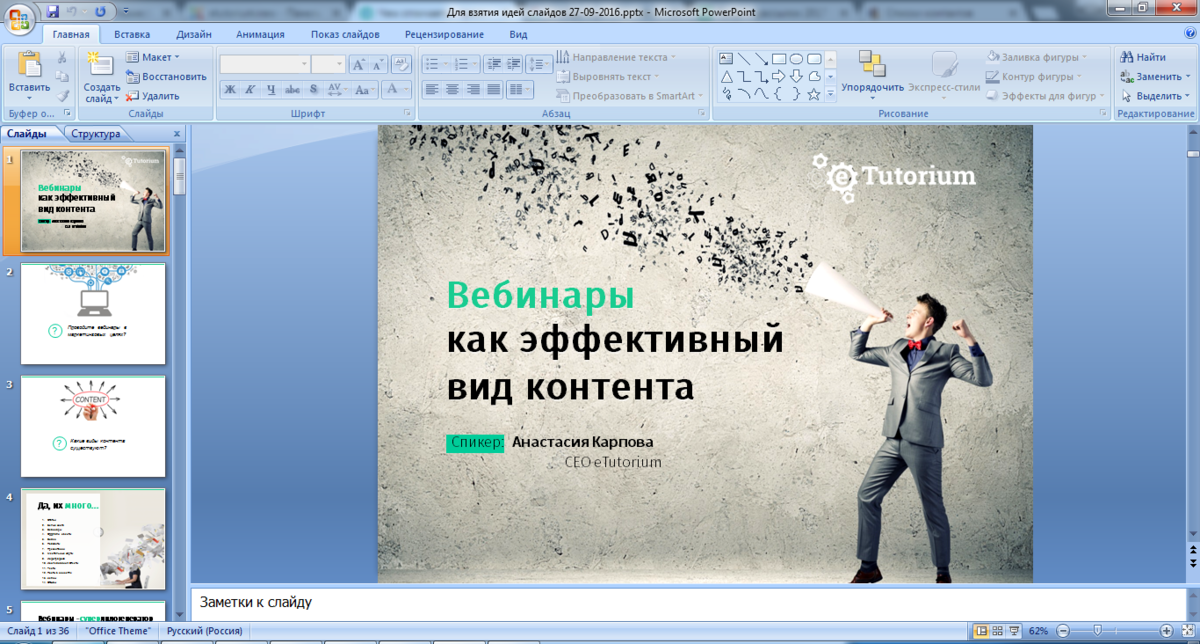Fit slide to current window

tap(1187, 631)
